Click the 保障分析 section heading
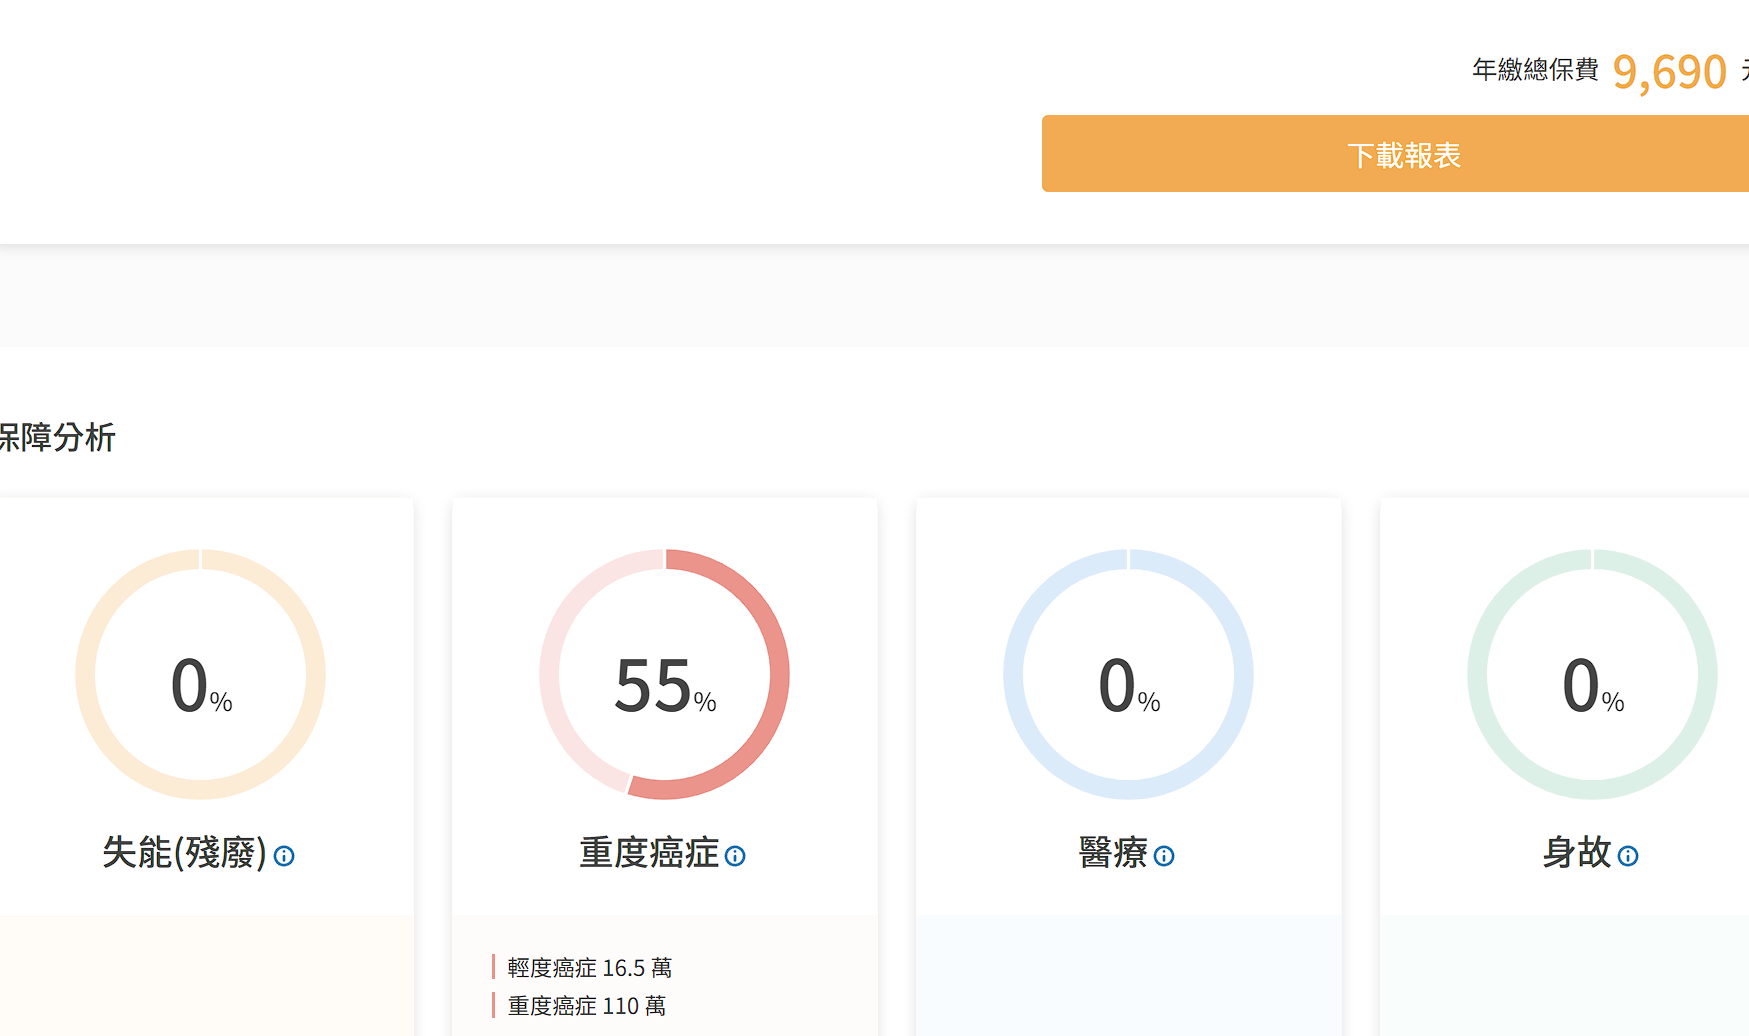Screen dimensions: 1749x1036 57,437
